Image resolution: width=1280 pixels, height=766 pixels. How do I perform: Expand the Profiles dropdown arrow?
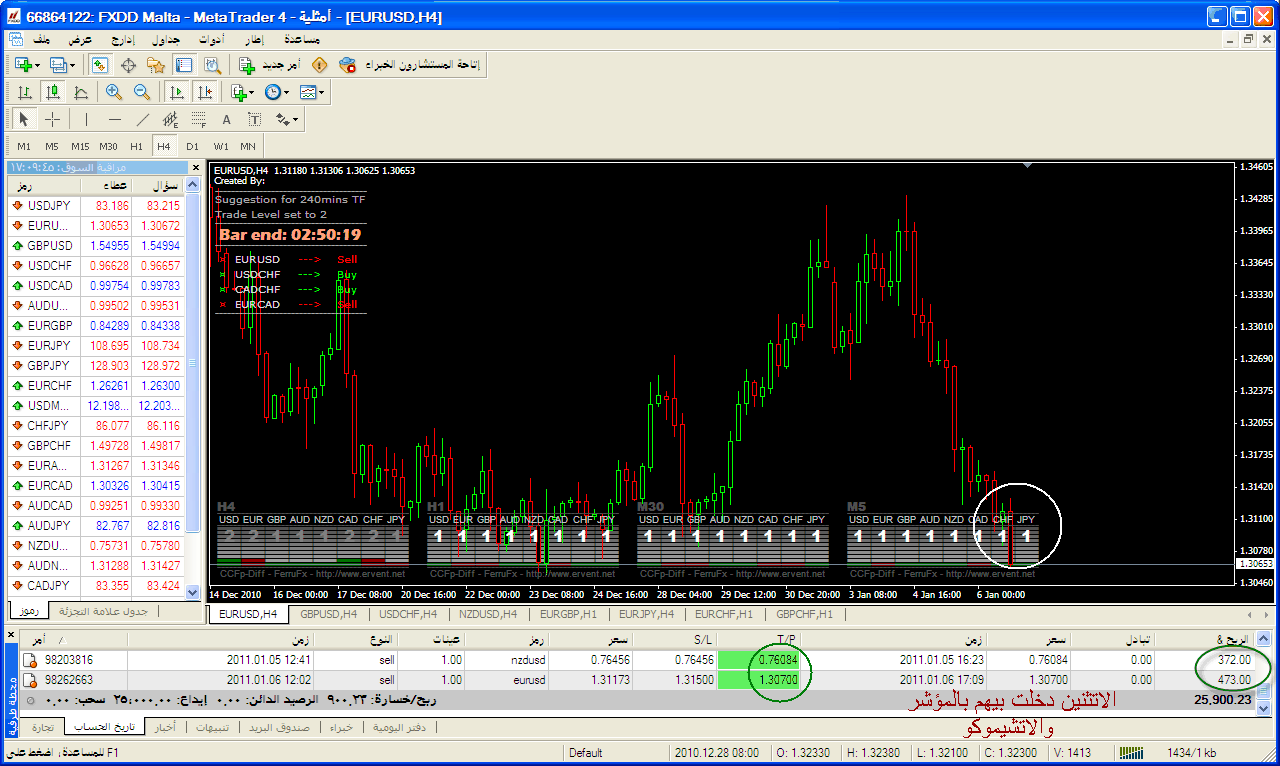tap(73, 65)
